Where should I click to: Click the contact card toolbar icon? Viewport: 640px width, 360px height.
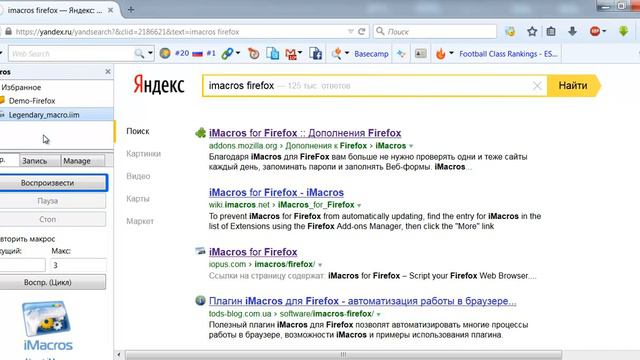click(x=420, y=53)
